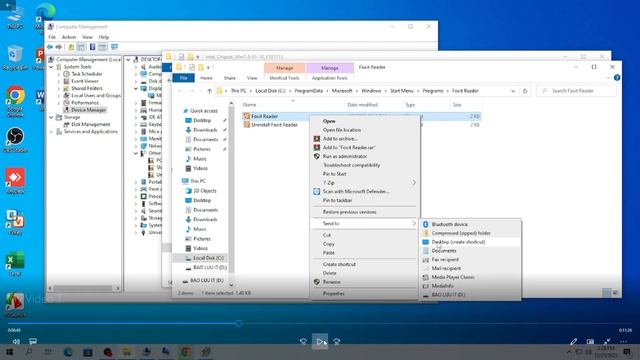Viewport: 640px width, 360px height.
Task: Select Desktop (create shortcut) in Send to
Action: coord(458,242)
